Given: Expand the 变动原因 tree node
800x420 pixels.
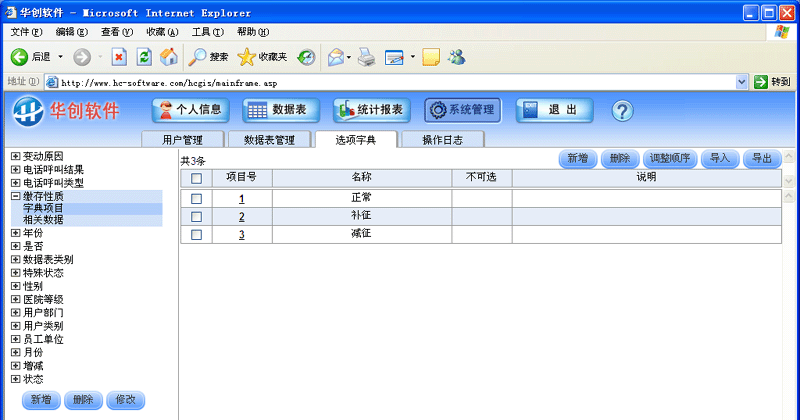Looking at the screenshot, I should (x=16, y=156).
